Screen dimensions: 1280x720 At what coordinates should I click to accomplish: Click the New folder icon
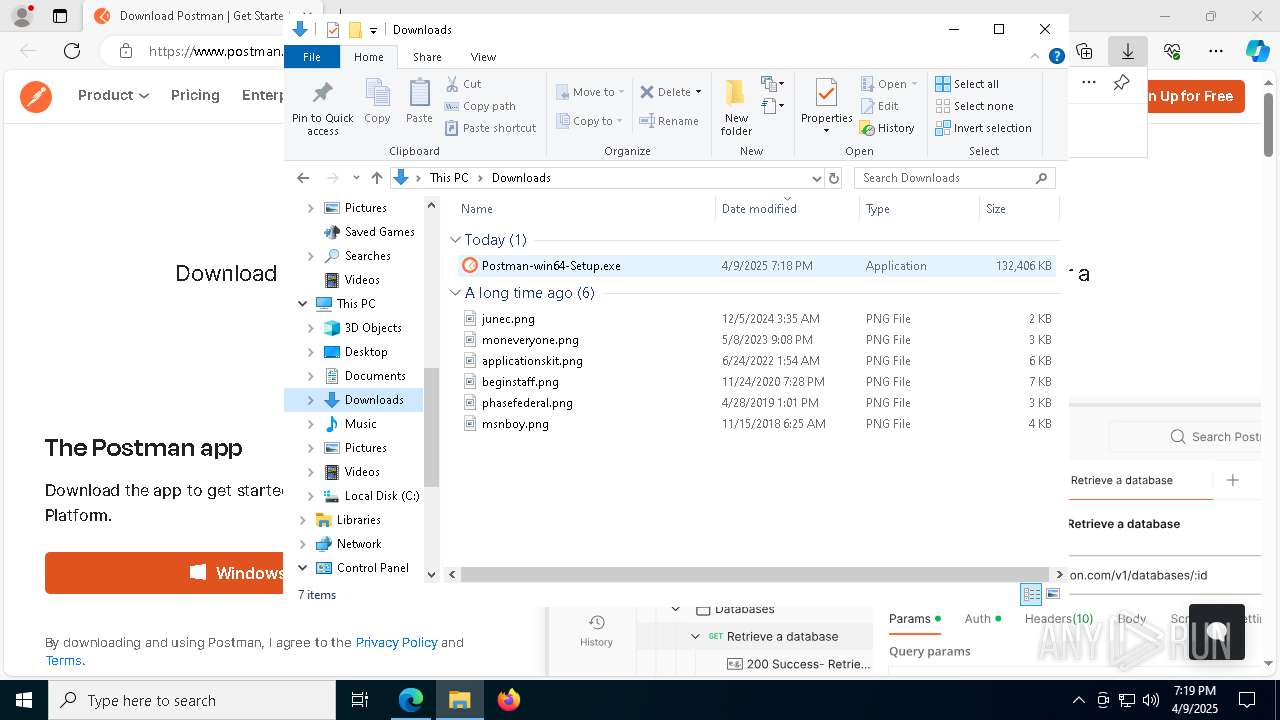click(x=736, y=107)
